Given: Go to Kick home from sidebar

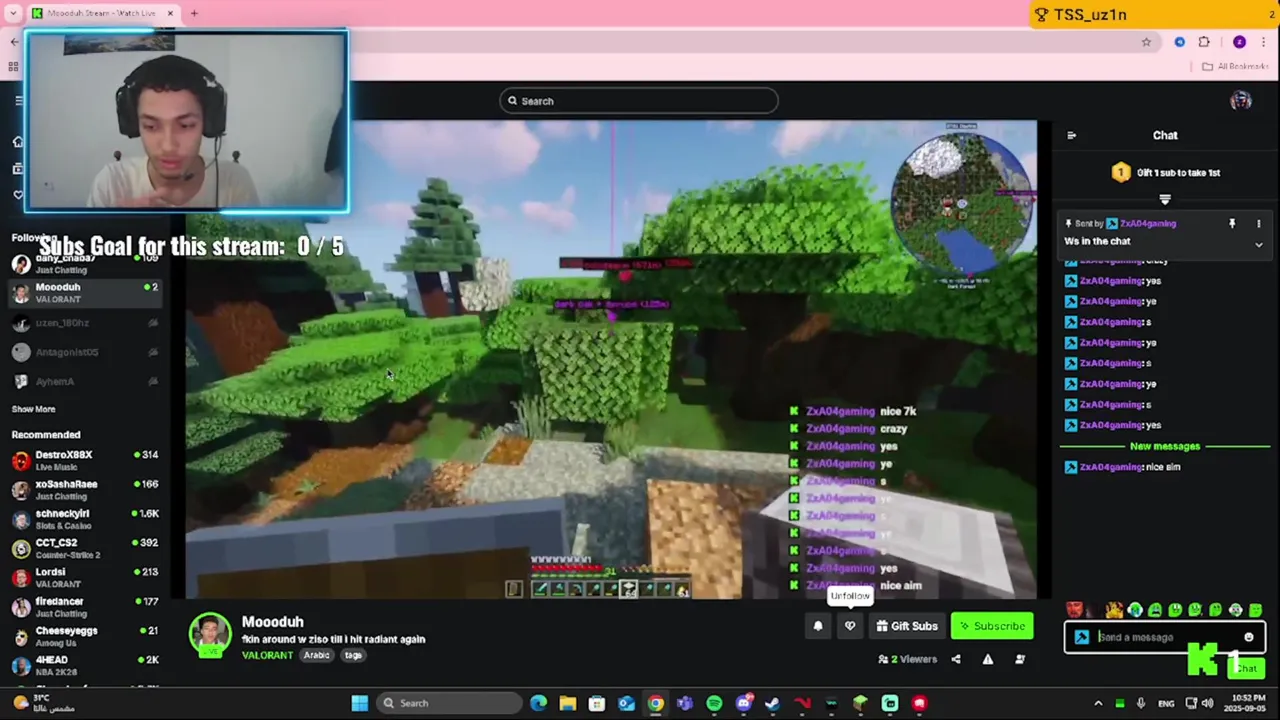Looking at the screenshot, I should coord(17,142).
